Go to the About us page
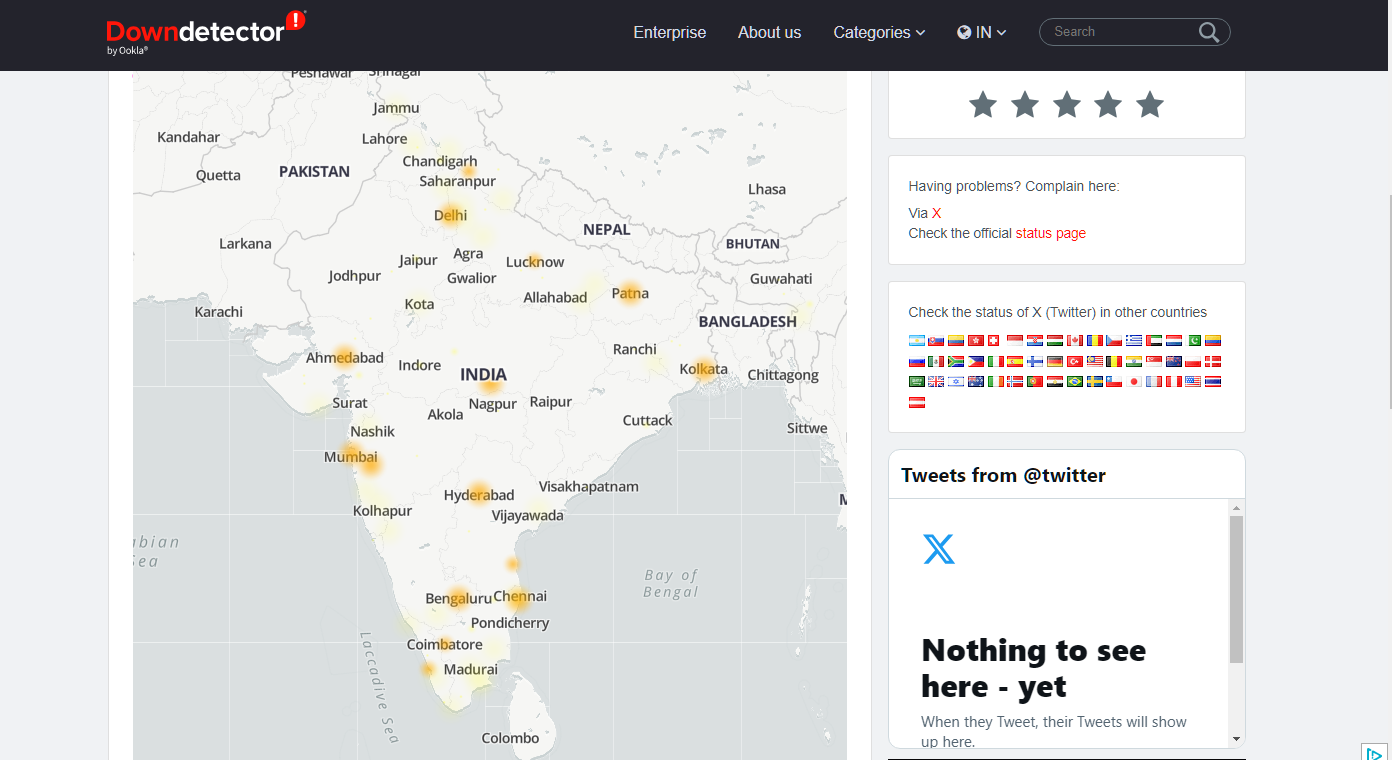The image size is (1392, 760). click(x=769, y=32)
